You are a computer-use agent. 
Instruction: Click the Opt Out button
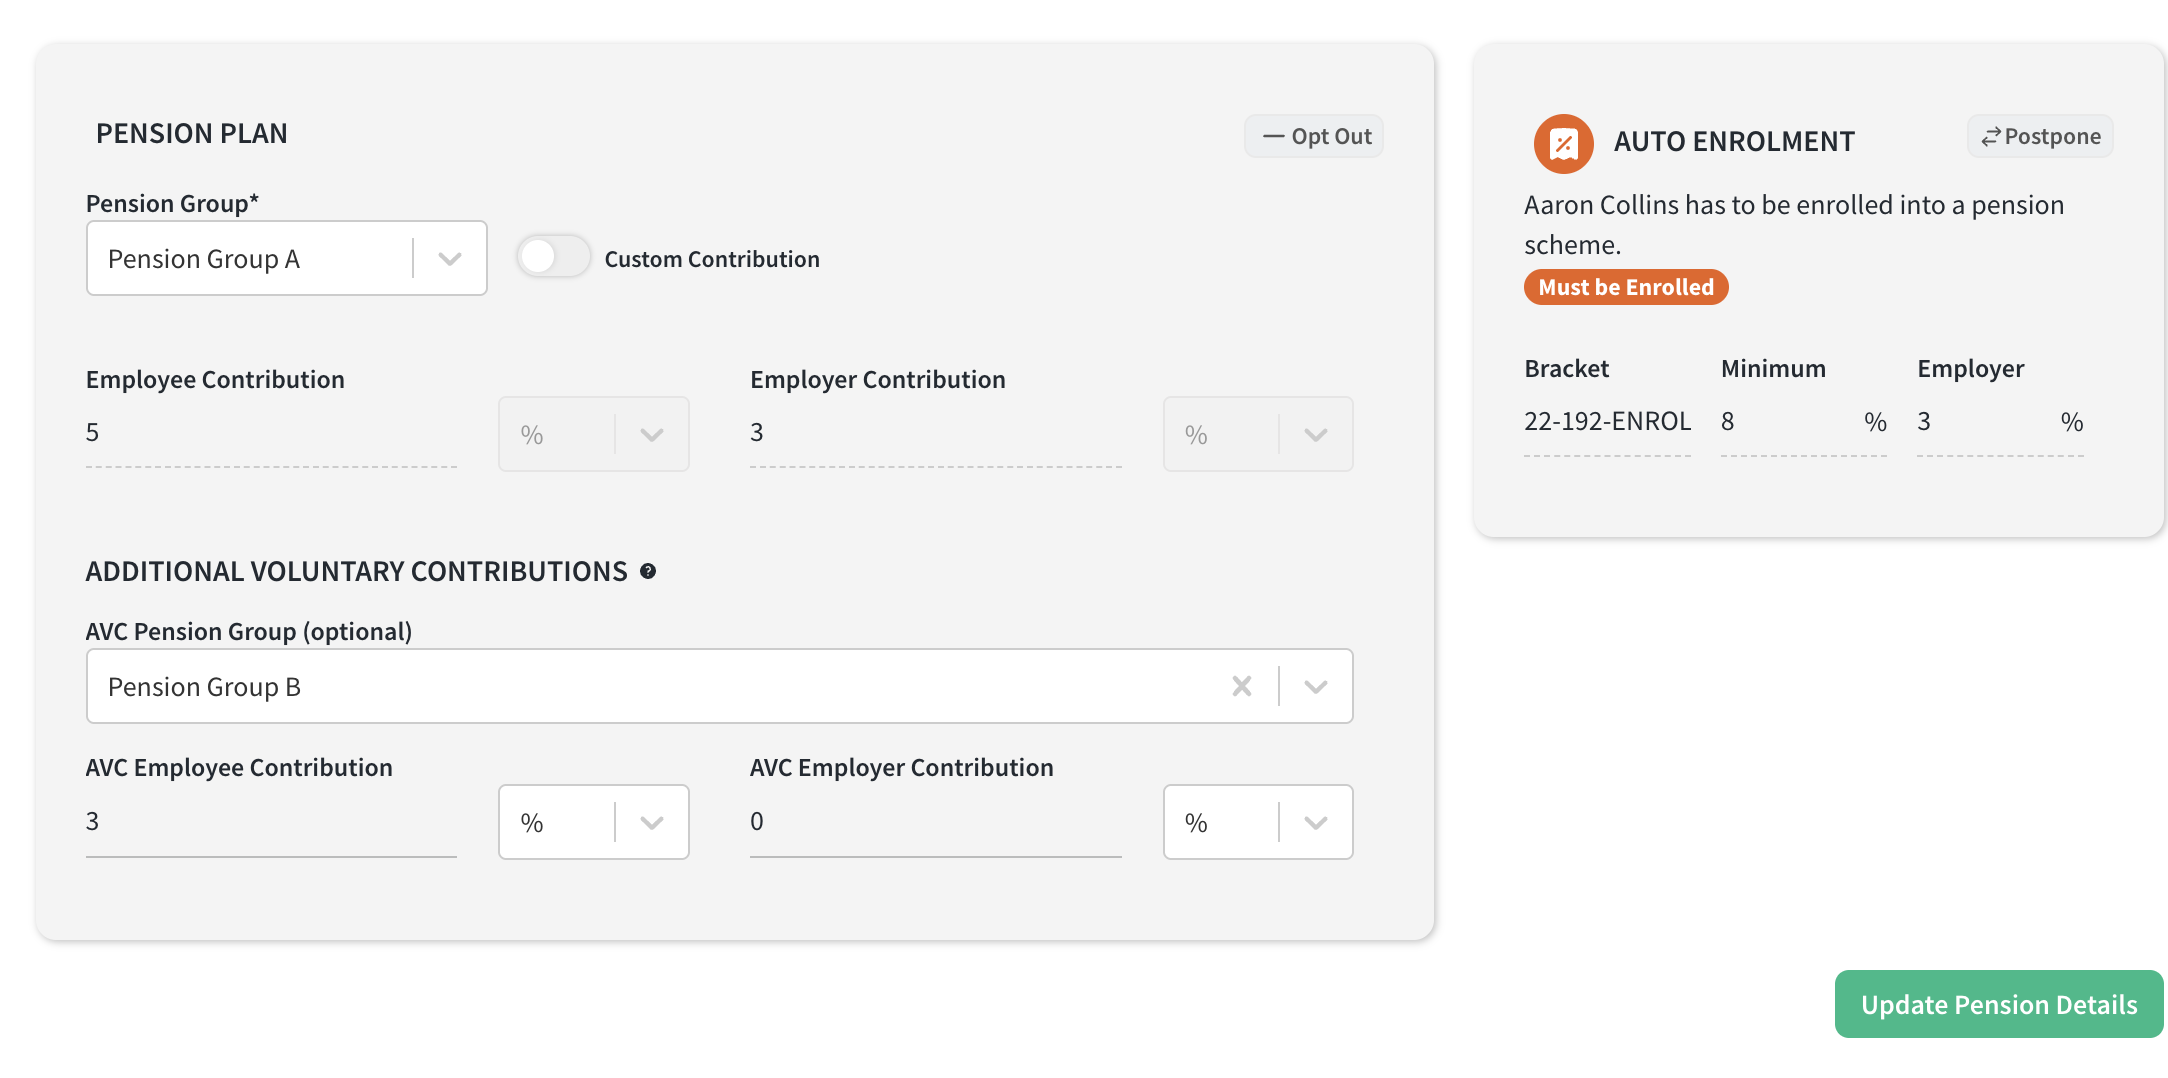click(x=1314, y=136)
